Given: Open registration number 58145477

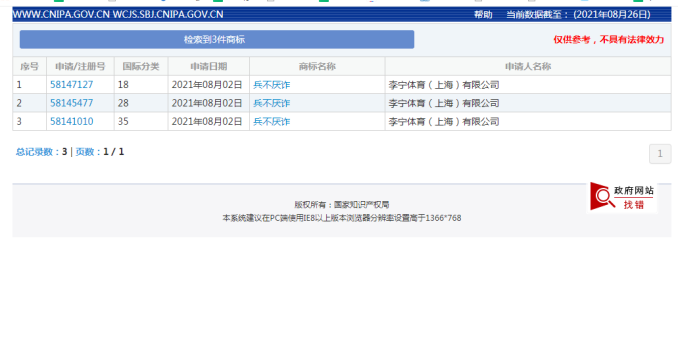Looking at the screenshot, I should click(71, 103).
